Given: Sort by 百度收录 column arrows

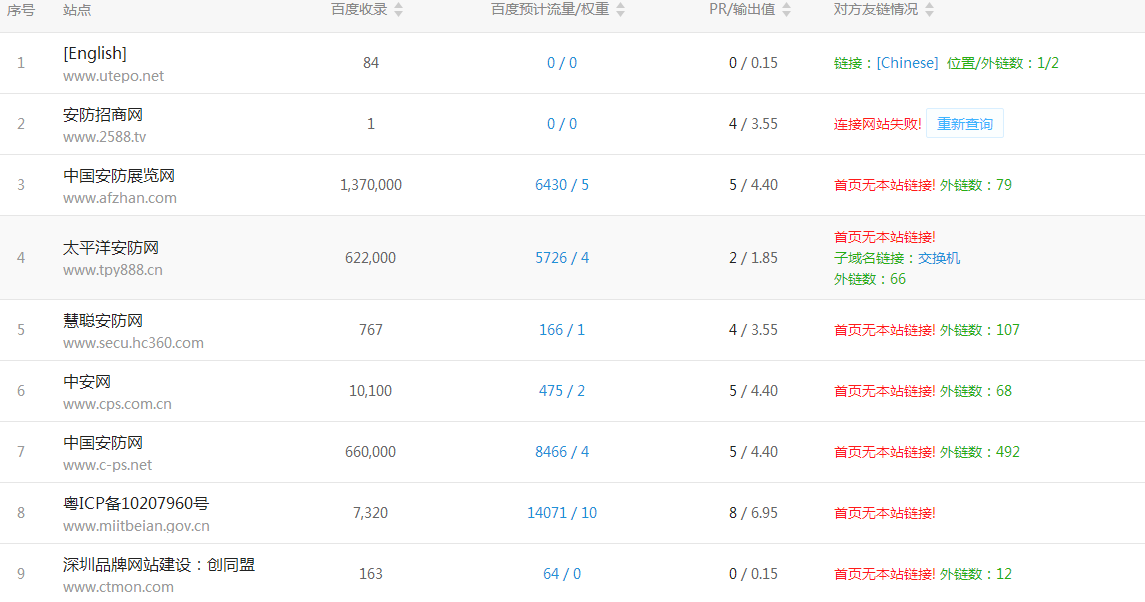Looking at the screenshot, I should (x=398, y=10).
